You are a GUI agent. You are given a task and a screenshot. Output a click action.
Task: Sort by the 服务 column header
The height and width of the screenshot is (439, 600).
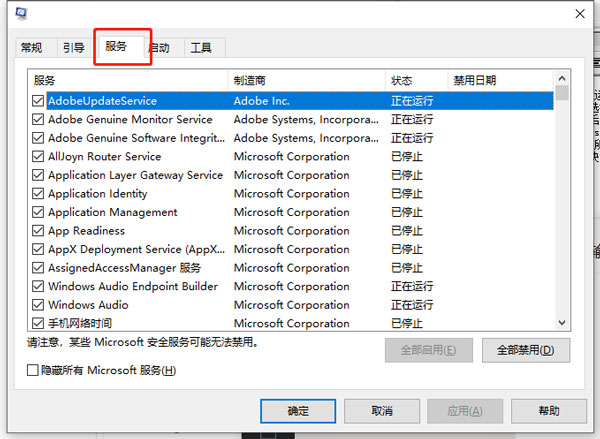(128, 80)
